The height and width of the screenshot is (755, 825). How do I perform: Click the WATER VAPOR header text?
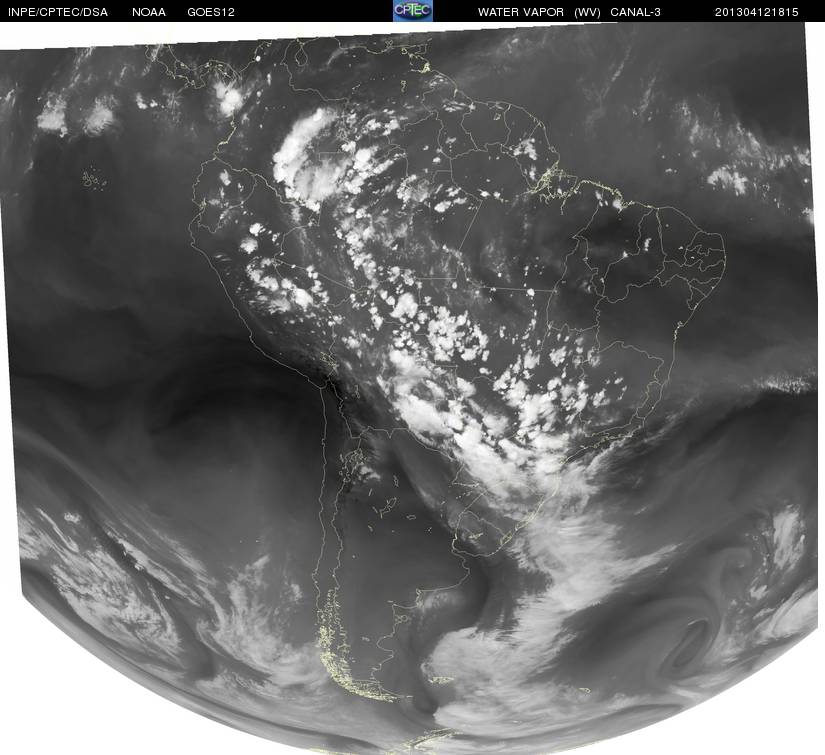tap(521, 12)
